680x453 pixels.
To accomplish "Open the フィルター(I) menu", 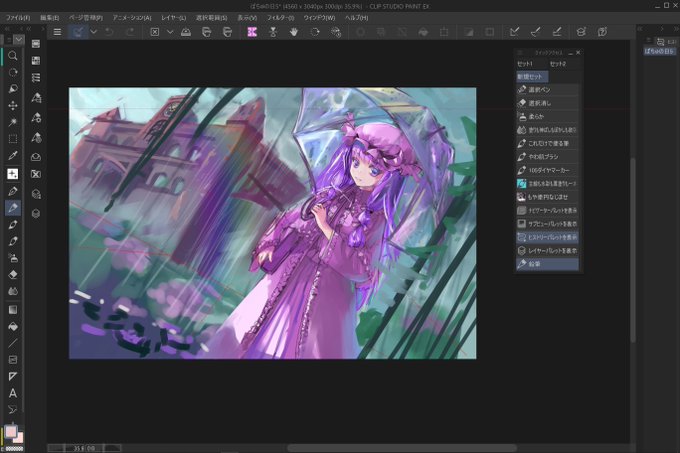I will (280, 18).
